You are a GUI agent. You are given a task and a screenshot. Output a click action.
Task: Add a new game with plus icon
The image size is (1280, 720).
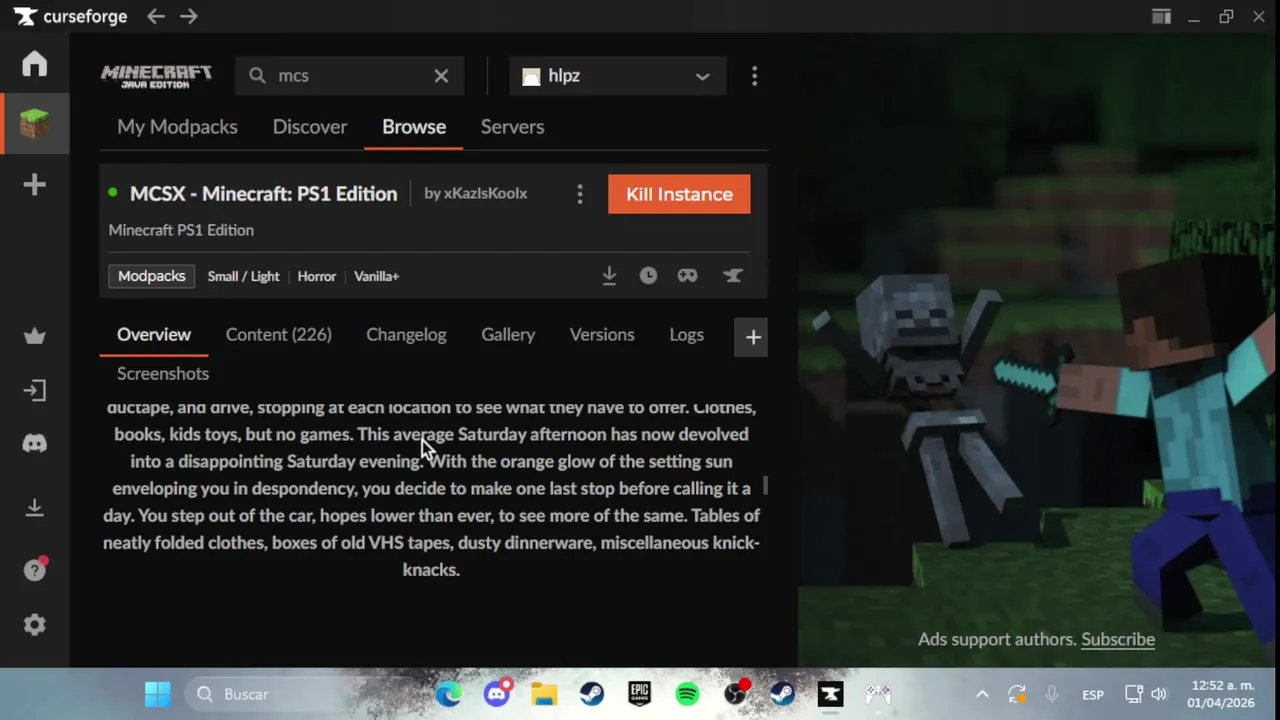coord(35,185)
